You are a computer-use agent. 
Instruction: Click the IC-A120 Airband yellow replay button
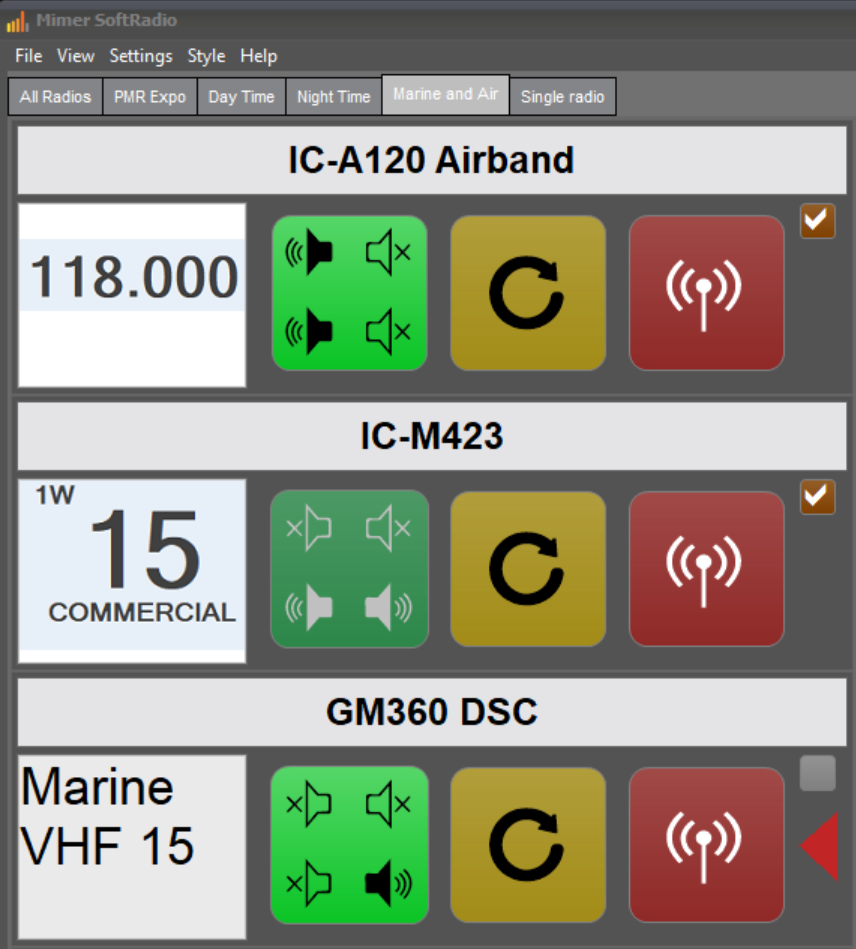coord(528,293)
